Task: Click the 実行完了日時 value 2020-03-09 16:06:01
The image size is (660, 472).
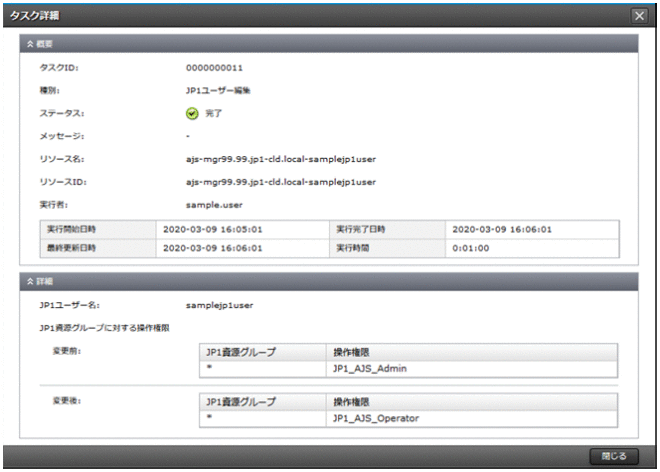Action: coord(502,229)
